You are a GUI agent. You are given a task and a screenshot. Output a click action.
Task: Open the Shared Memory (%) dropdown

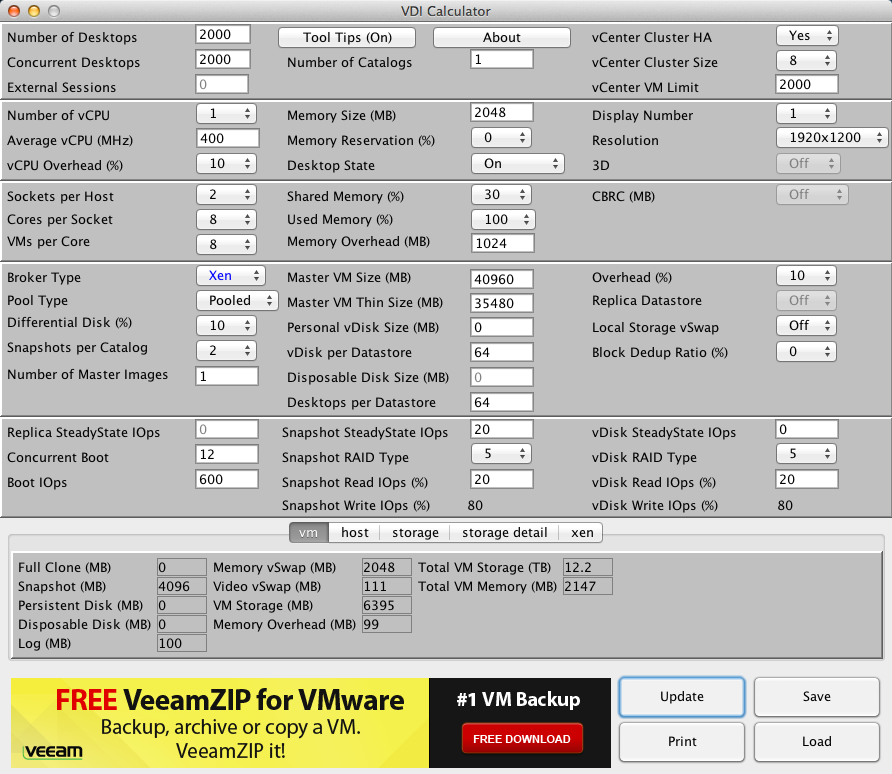click(501, 195)
